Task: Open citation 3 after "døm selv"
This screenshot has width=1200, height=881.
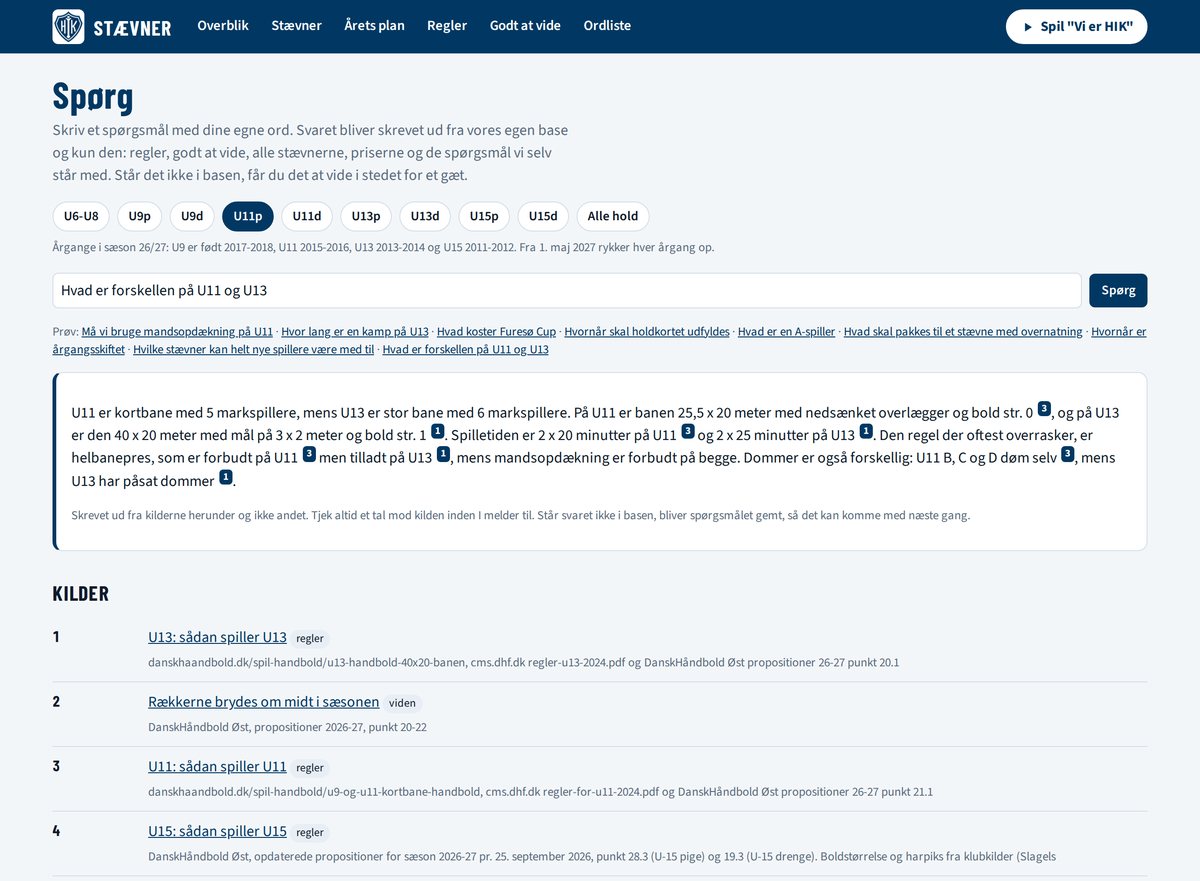Action: tap(1068, 454)
